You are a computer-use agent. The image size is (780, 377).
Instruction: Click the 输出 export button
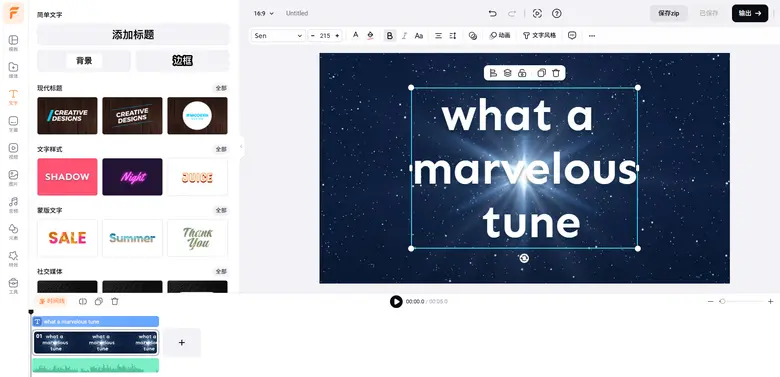750,13
